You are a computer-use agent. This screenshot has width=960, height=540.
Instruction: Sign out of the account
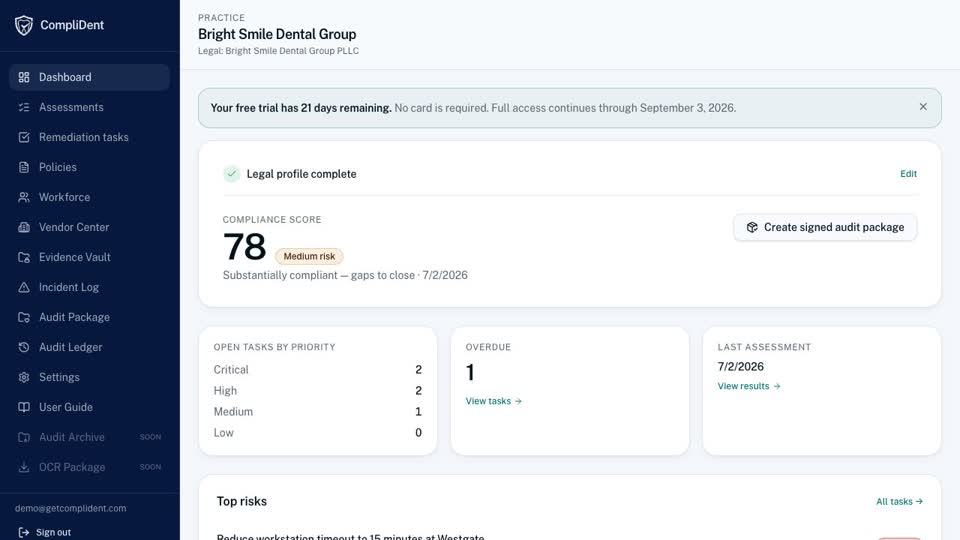(x=45, y=533)
